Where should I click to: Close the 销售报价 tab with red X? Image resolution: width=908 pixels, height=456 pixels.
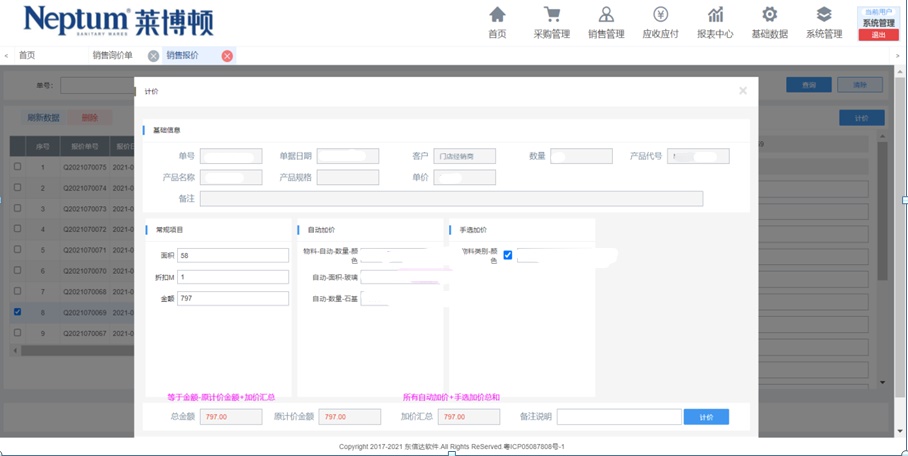[x=227, y=56]
